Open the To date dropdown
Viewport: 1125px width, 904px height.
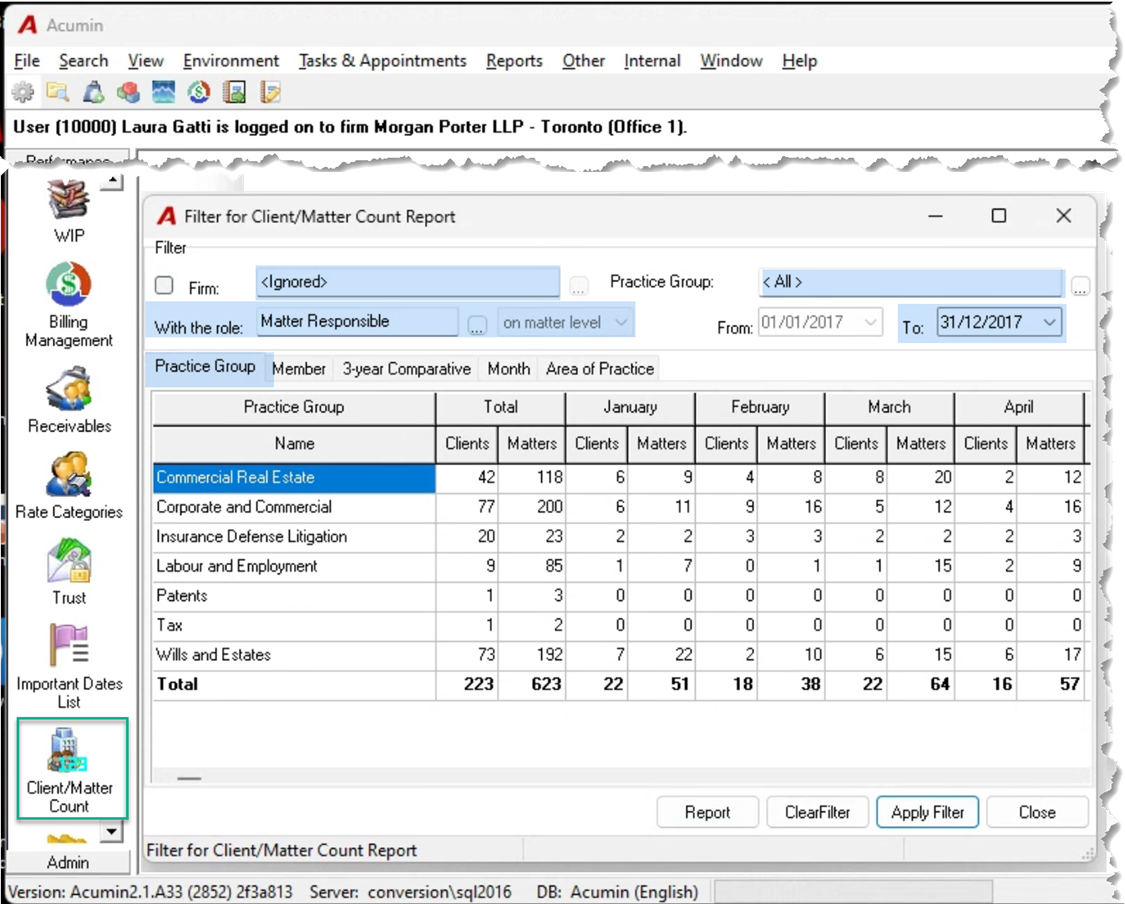pos(1049,322)
